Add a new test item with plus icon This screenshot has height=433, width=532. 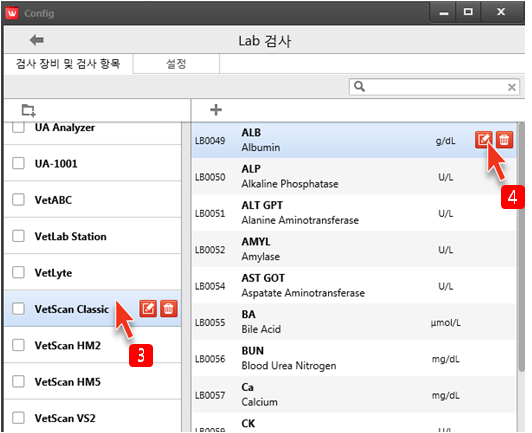click(x=216, y=110)
